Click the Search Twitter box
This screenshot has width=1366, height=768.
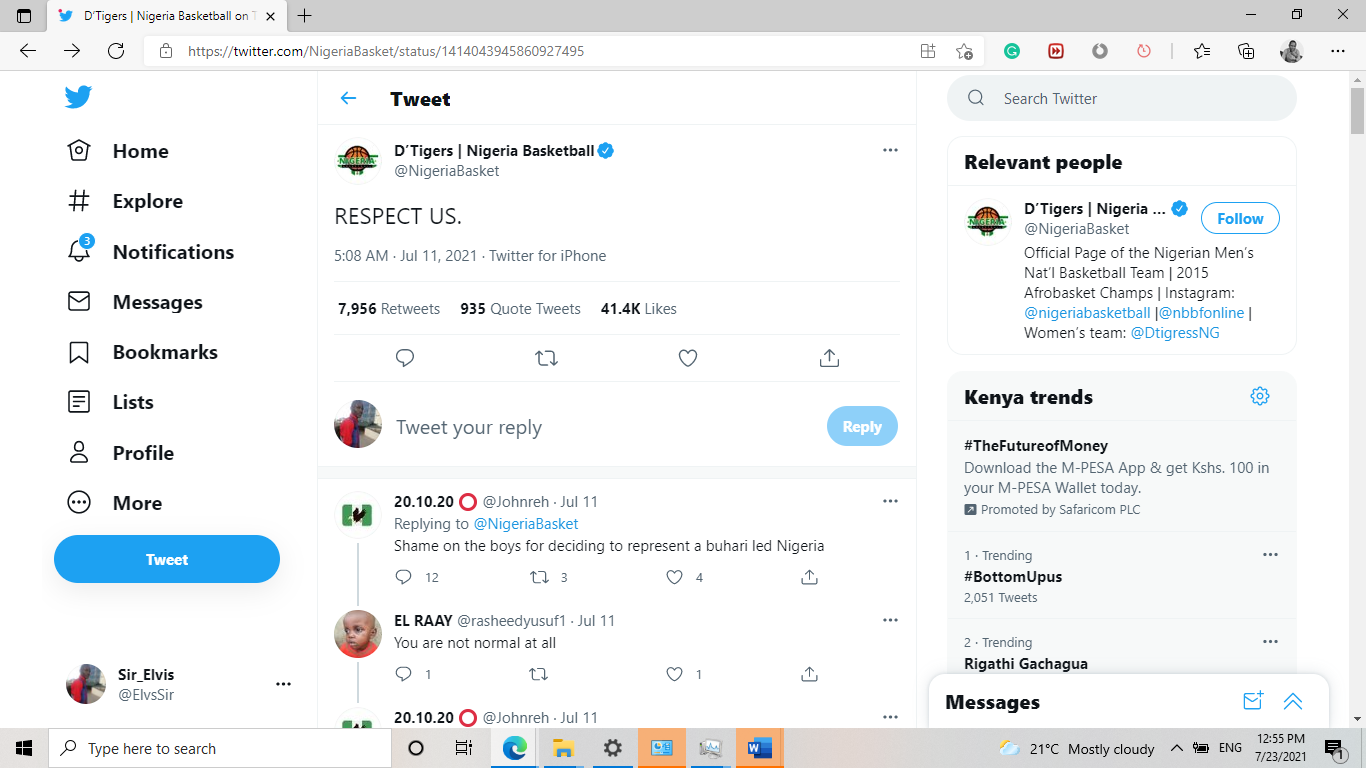click(x=1122, y=98)
